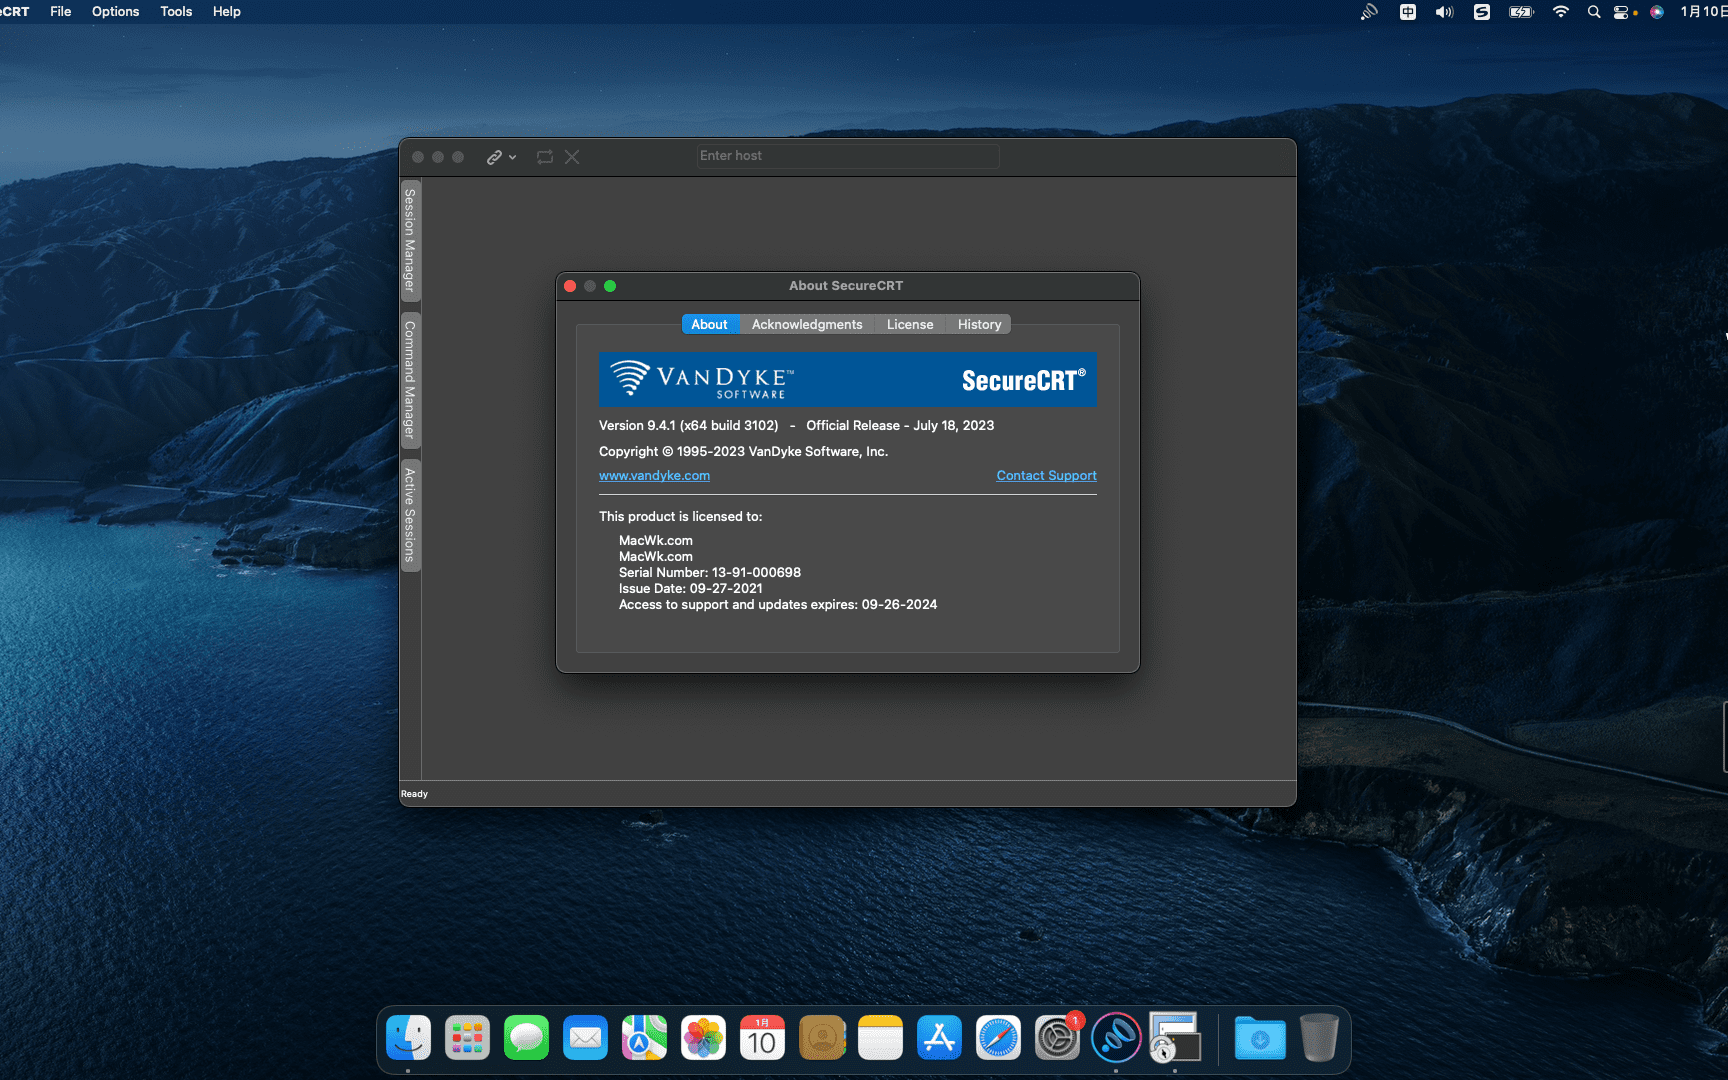Click the SecureCRT wordmark in the banner
The height and width of the screenshot is (1080, 1728).
(1023, 380)
